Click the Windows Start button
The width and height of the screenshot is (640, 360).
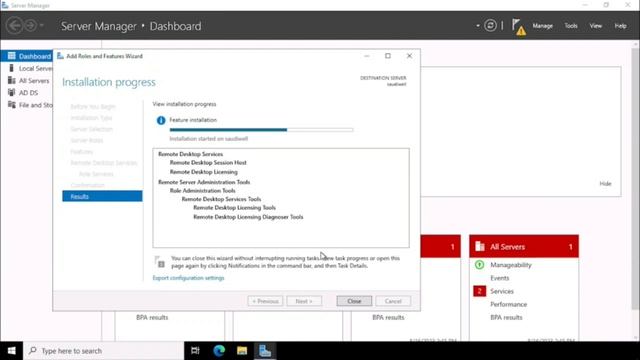(x=11, y=351)
